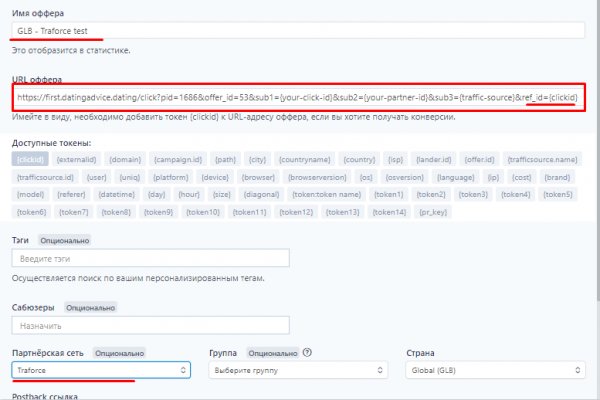Add the {domain} token
600x400 pixels.
click(x=125, y=158)
